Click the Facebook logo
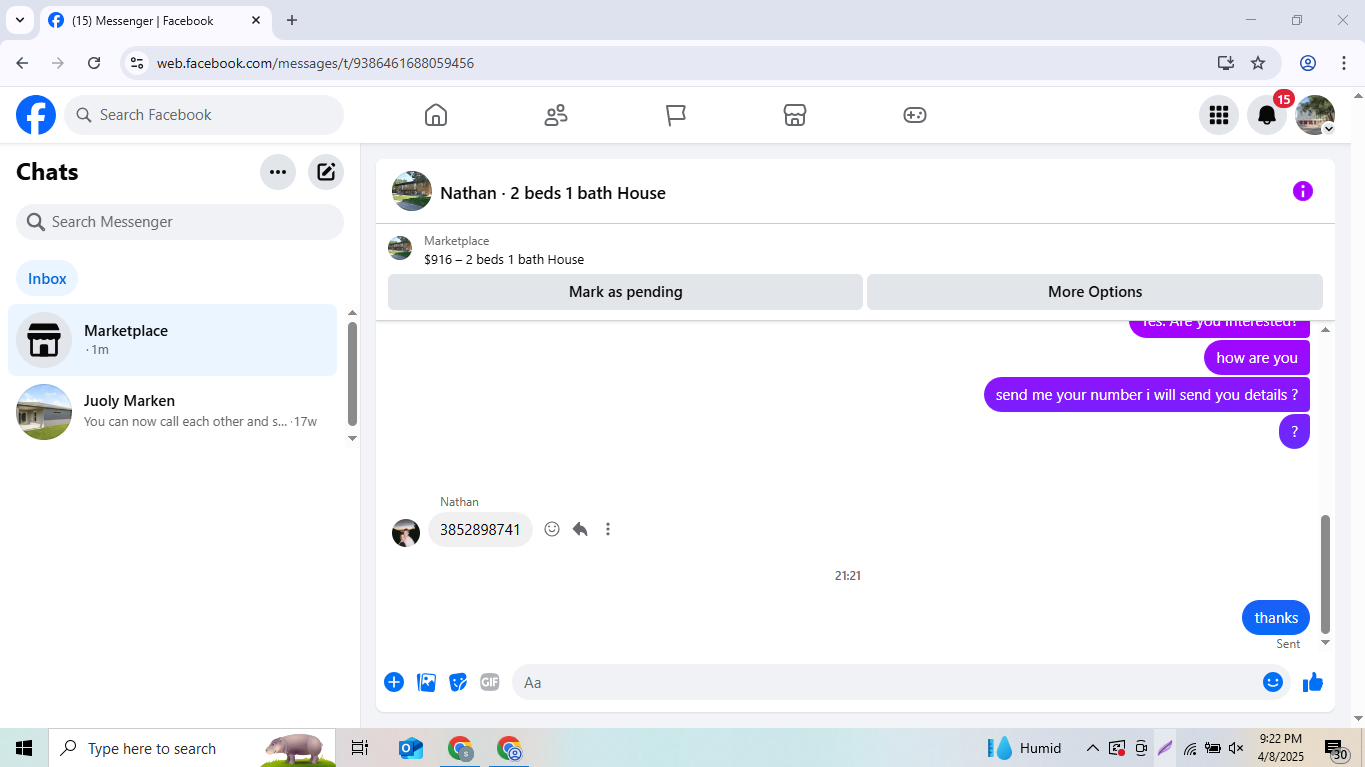Viewport: 1365px width, 767px height. pos(36,115)
